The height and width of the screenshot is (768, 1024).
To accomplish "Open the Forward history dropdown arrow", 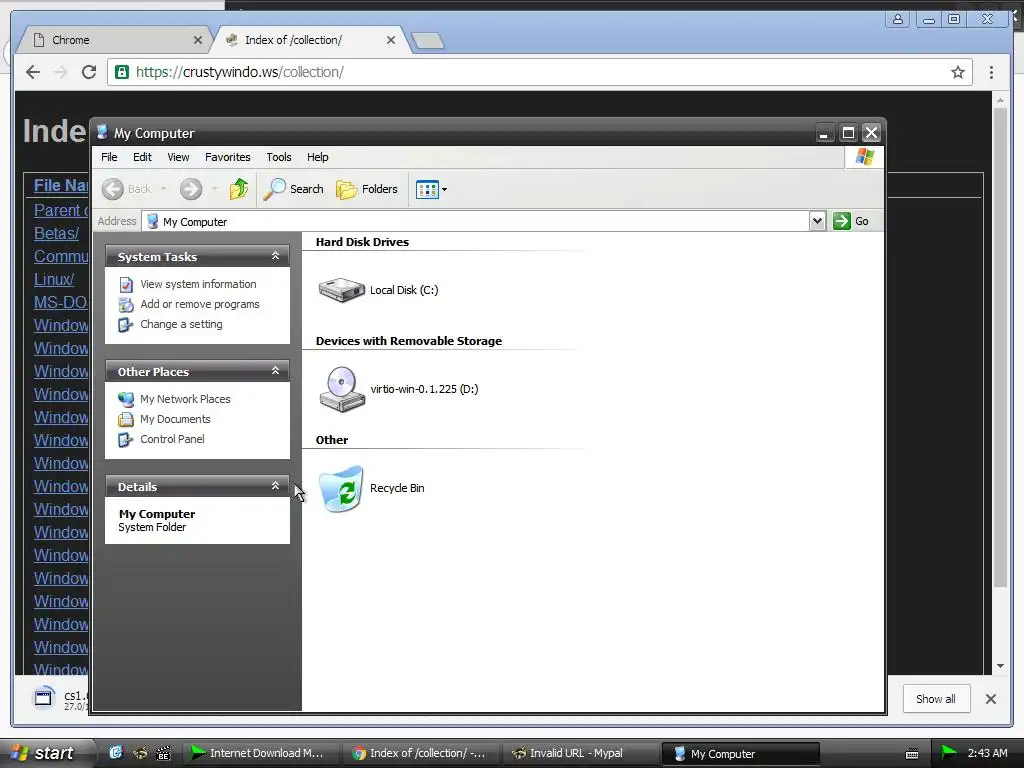I will [214, 189].
